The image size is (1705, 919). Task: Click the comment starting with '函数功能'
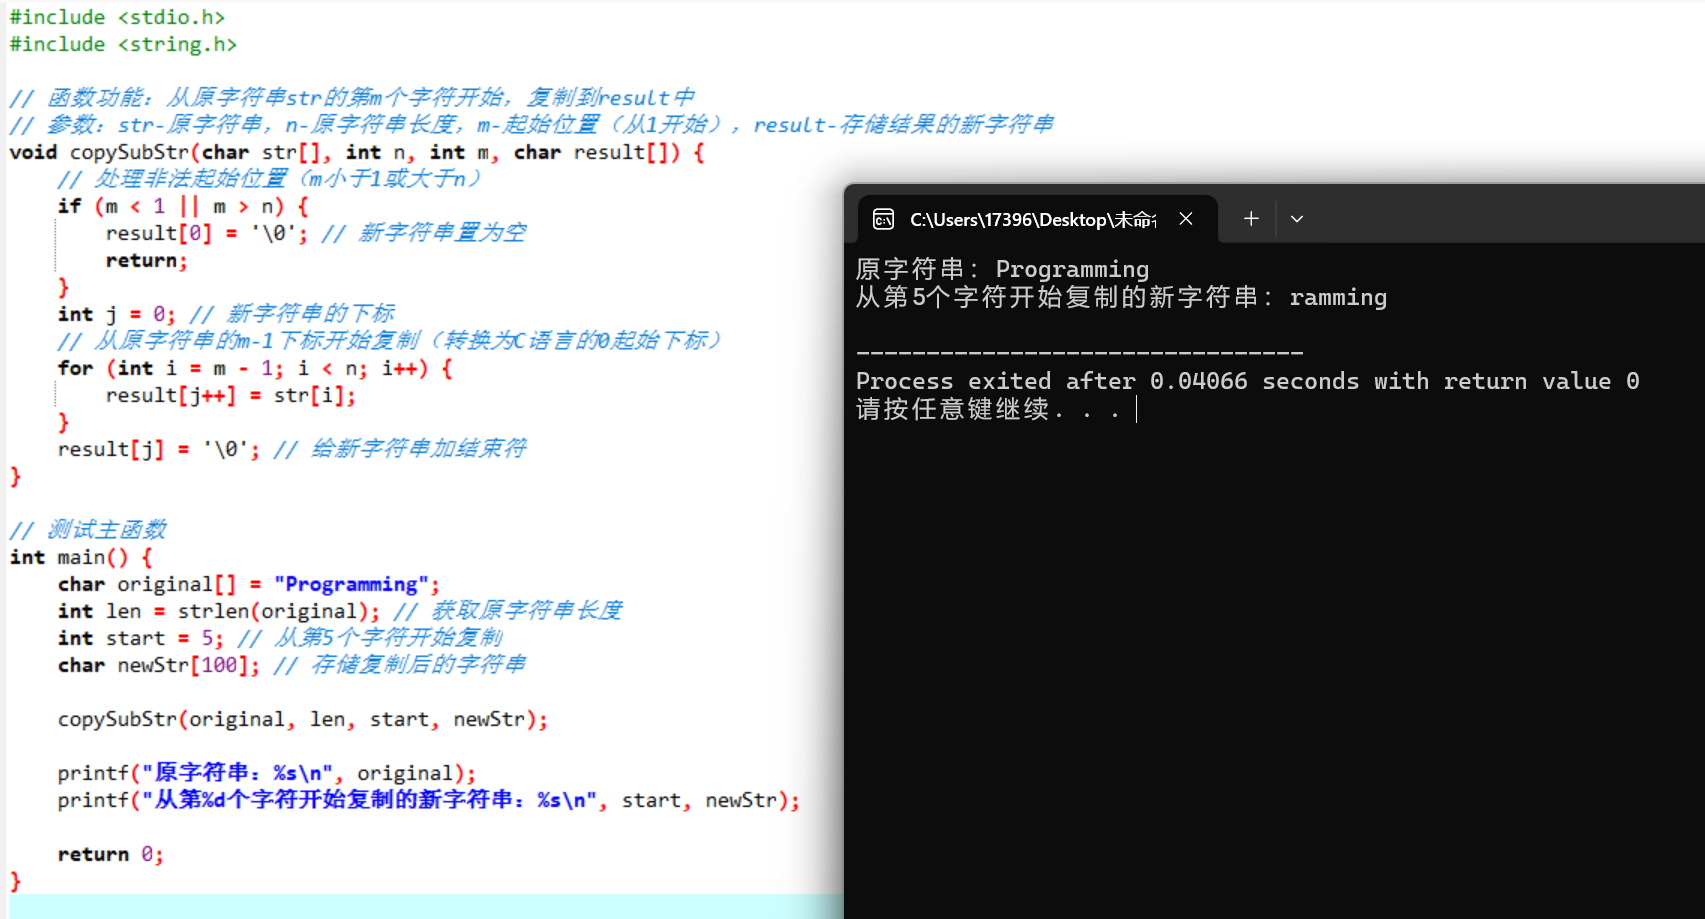pos(351,97)
